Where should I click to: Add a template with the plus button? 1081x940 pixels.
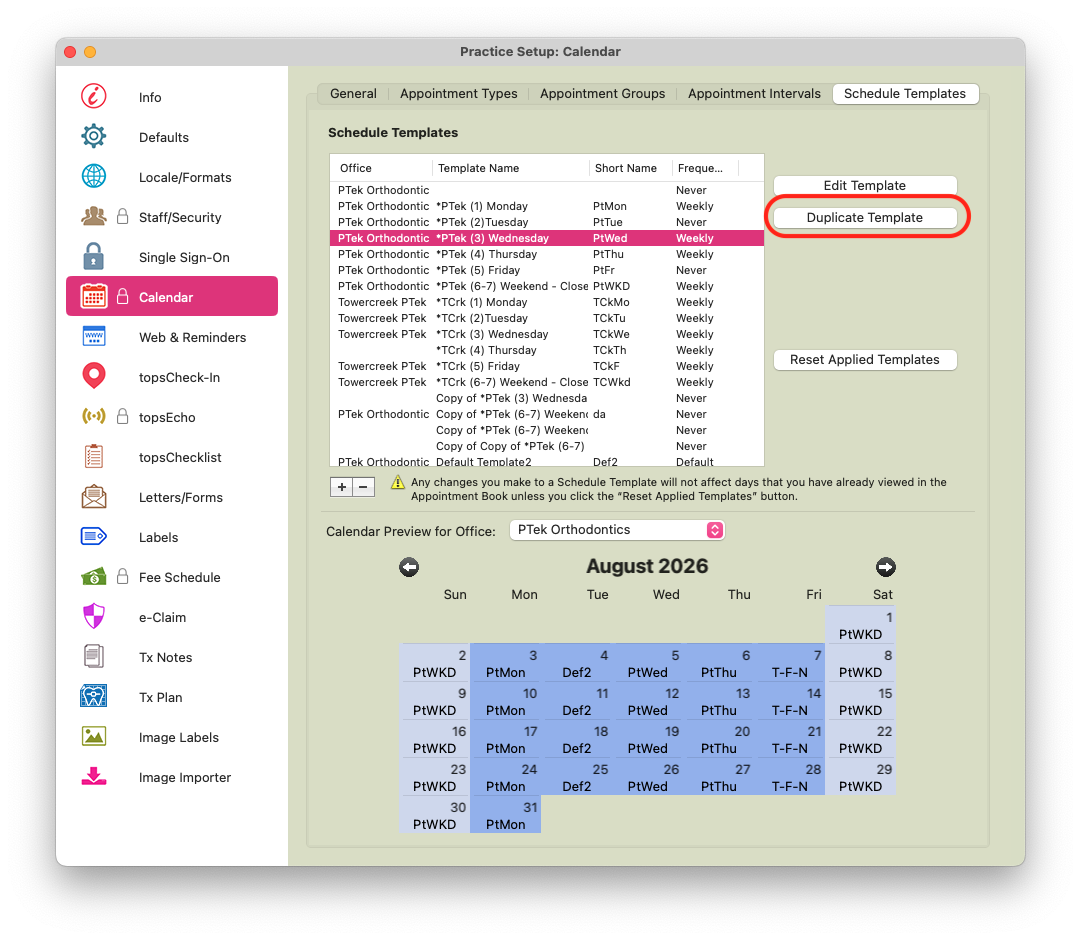[x=341, y=487]
